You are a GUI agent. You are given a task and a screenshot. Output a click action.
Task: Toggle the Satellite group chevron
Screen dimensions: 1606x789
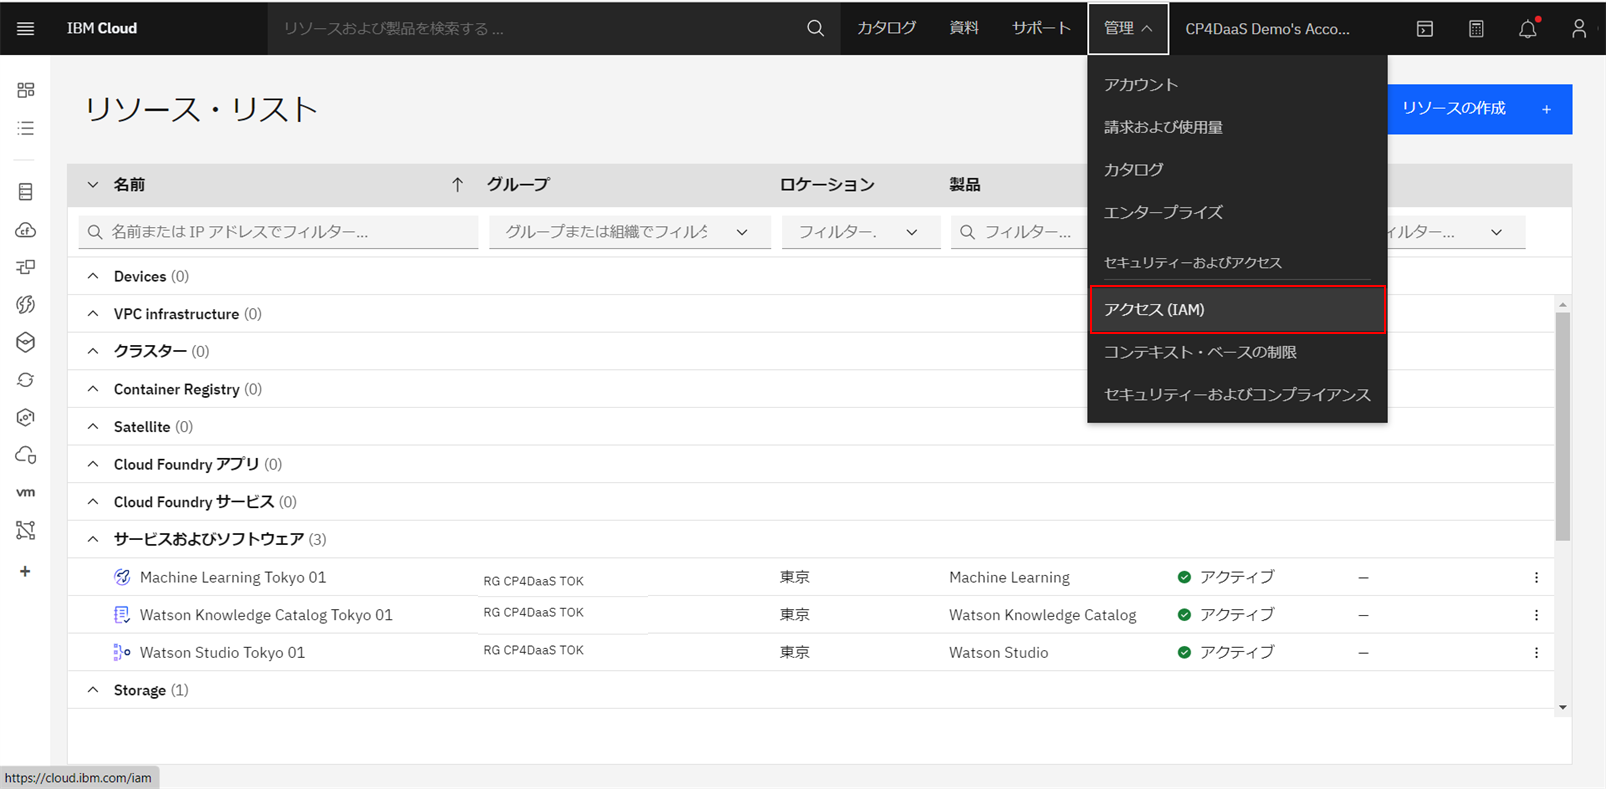(93, 426)
